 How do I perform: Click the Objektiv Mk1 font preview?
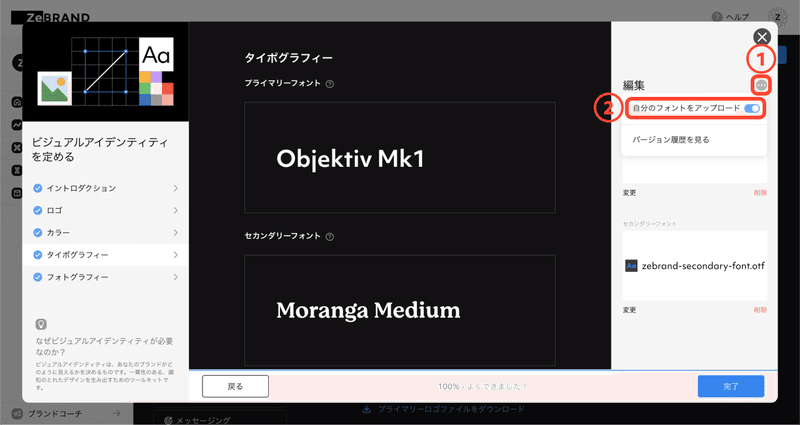click(x=400, y=157)
